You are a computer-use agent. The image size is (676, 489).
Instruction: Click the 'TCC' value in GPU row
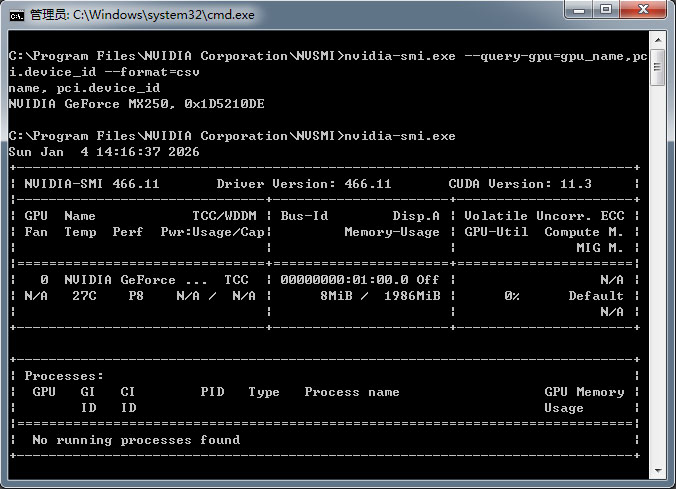click(x=236, y=280)
